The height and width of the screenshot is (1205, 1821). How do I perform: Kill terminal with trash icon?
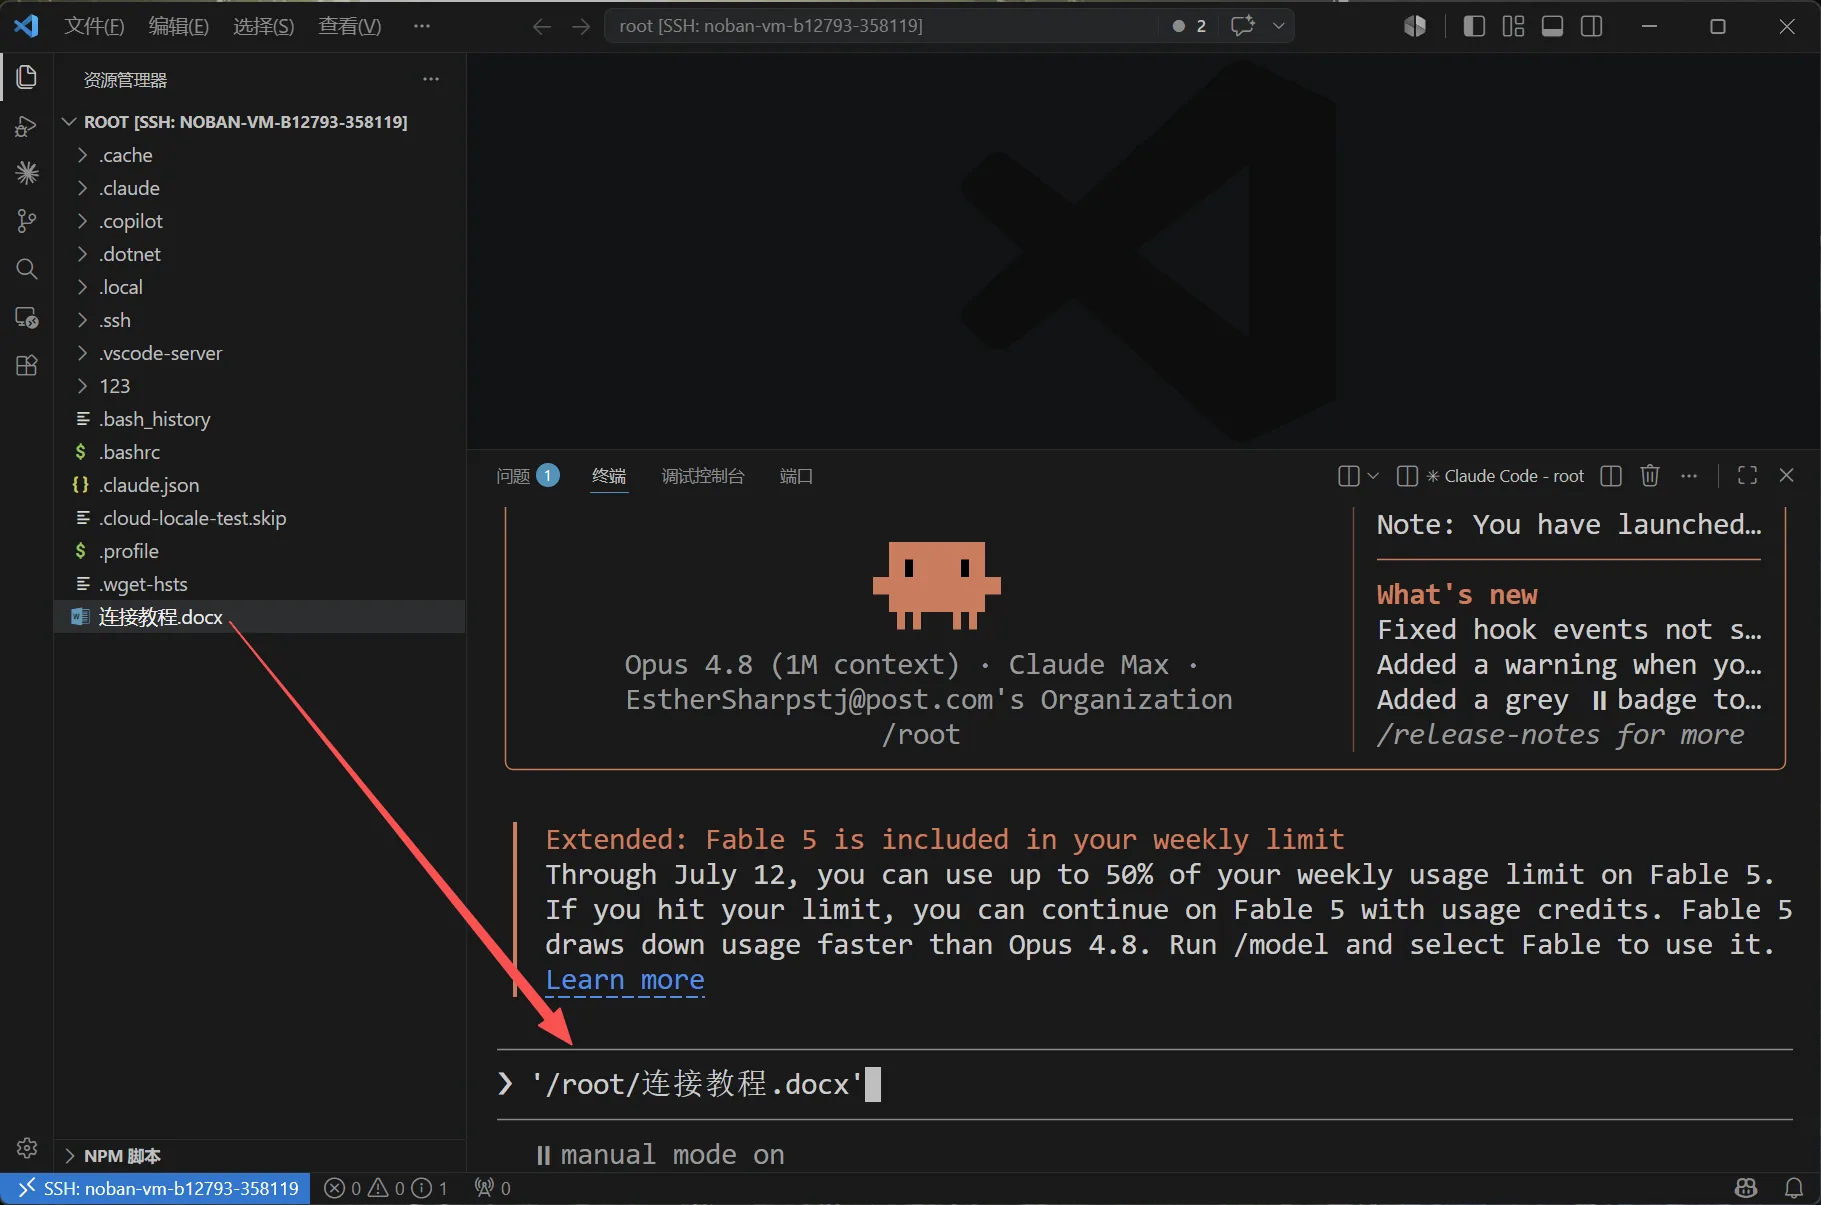point(1650,476)
